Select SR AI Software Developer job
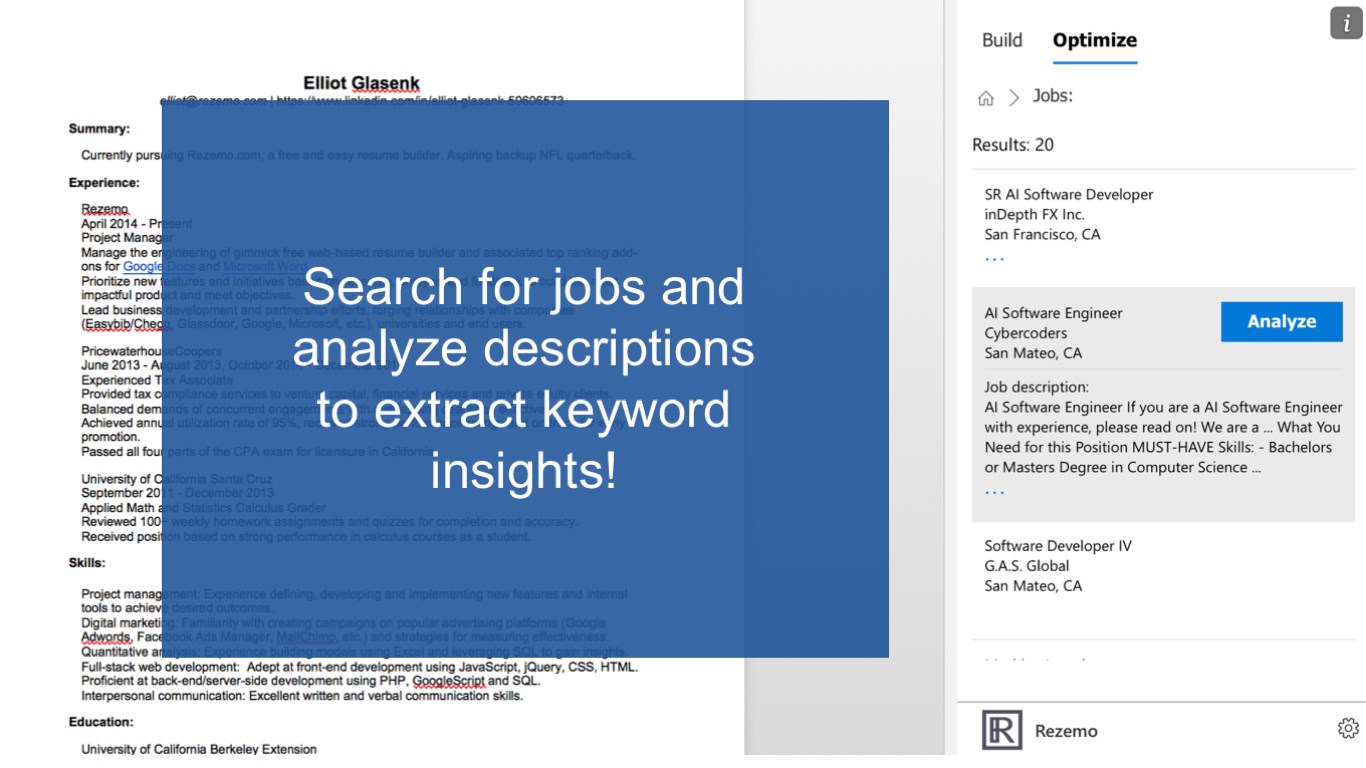The image size is (1366, 768). [1069, 195]
